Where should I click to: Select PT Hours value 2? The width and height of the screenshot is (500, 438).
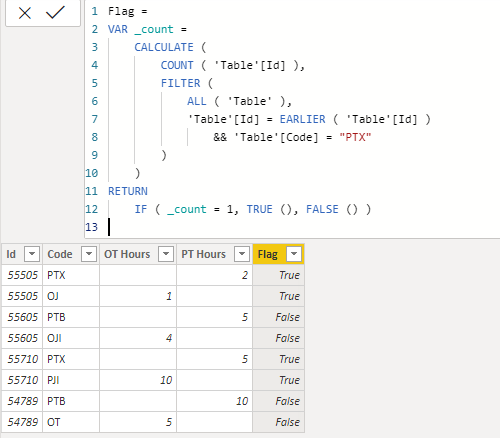click(x=214, y=275)
